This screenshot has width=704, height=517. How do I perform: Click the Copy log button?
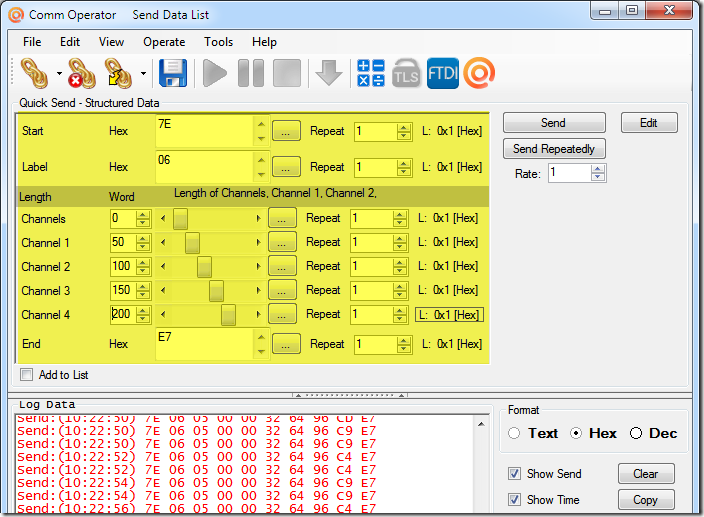pyautogui.click(x=646, y=500)
